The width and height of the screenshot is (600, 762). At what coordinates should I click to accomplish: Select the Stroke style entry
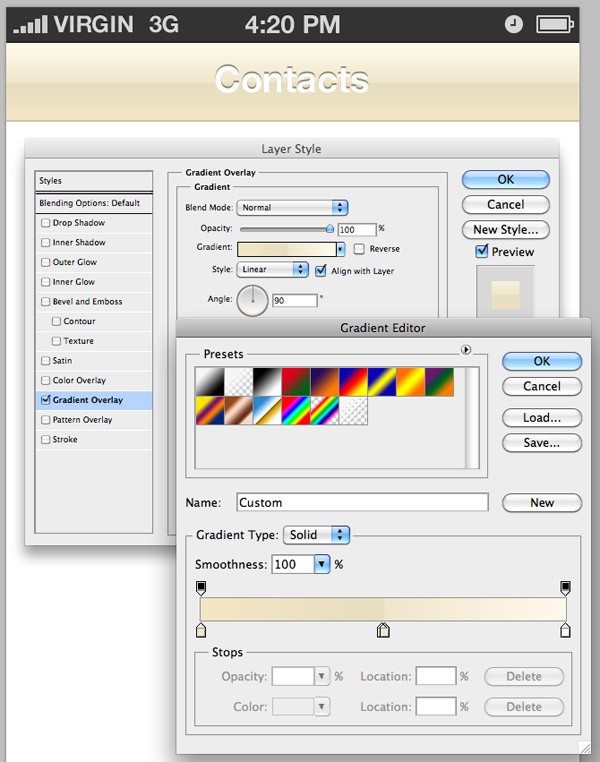[94, 439]
